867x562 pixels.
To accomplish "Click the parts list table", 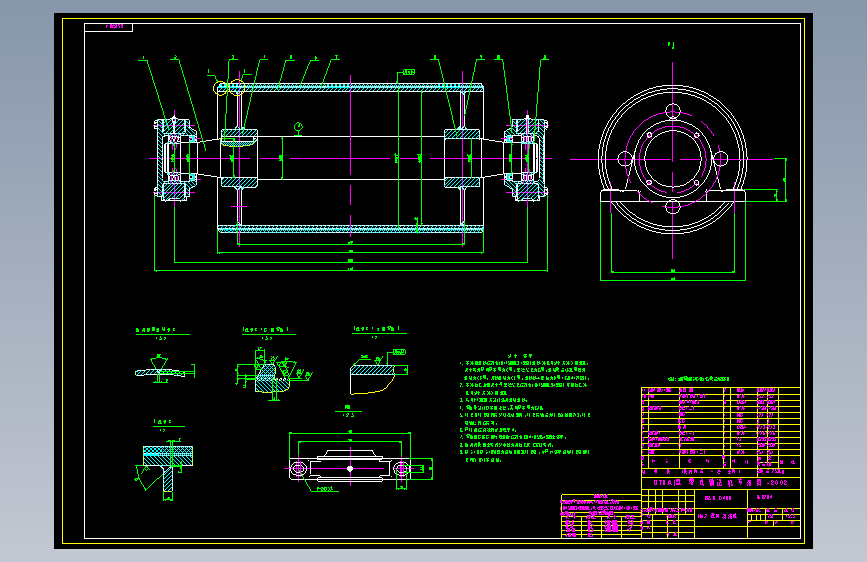I will click(x=720, y=427).
